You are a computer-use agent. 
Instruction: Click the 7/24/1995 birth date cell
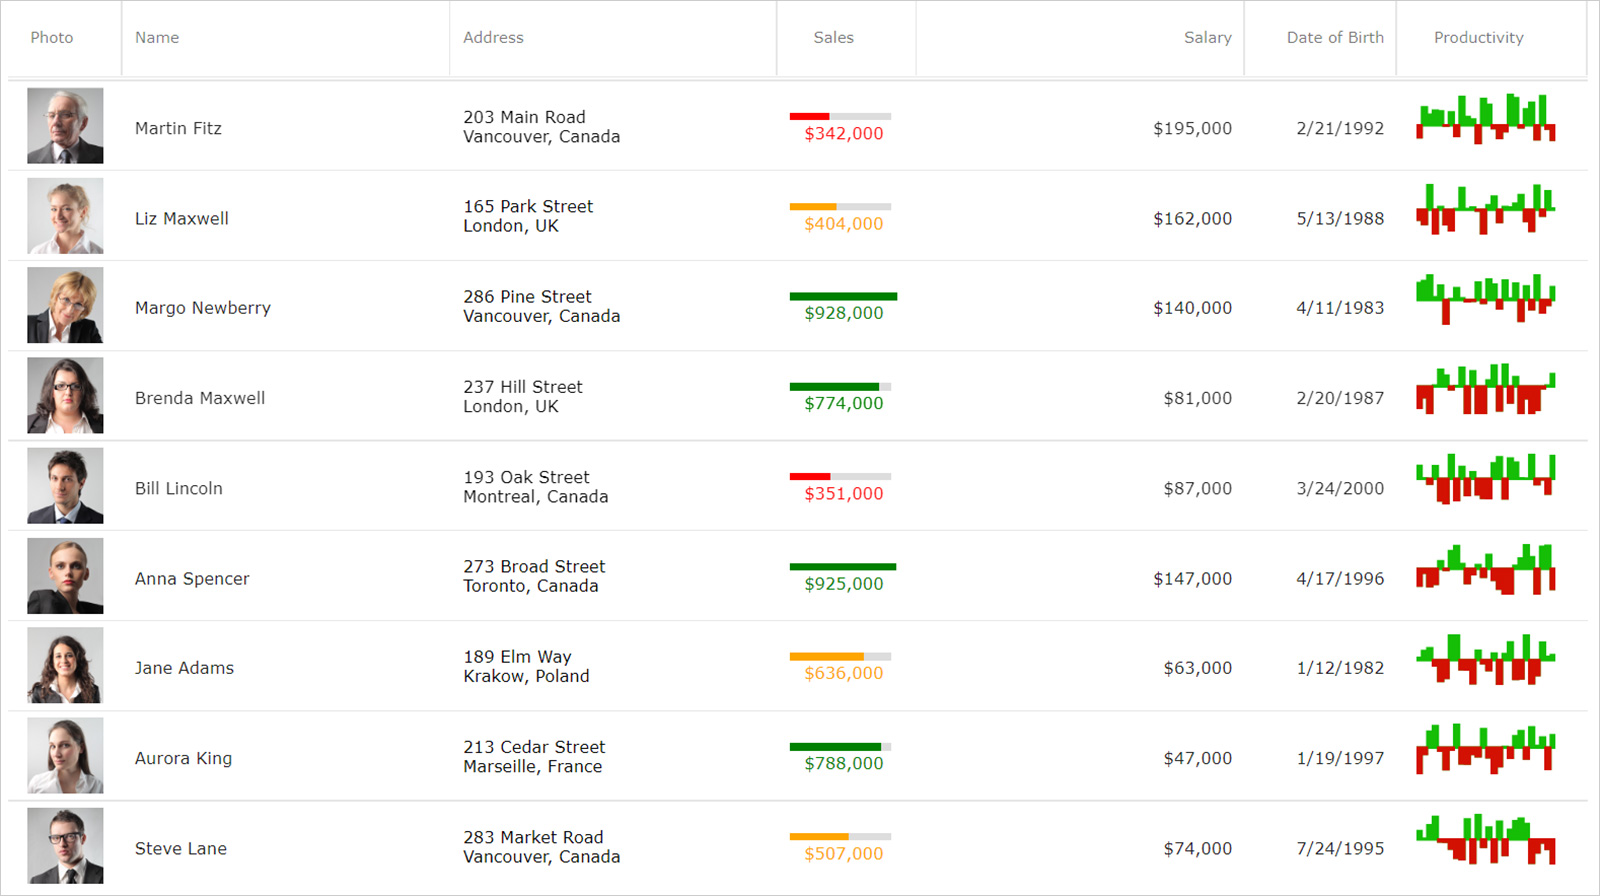(x=1340, y=848)
